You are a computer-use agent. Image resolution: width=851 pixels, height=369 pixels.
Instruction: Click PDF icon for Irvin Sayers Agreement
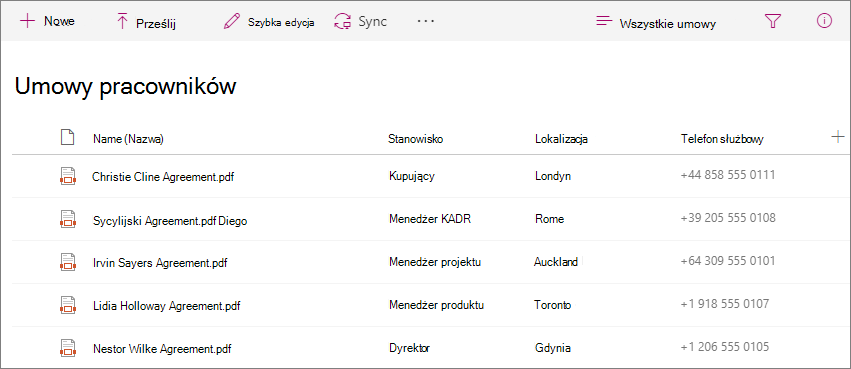pos(67,262)
